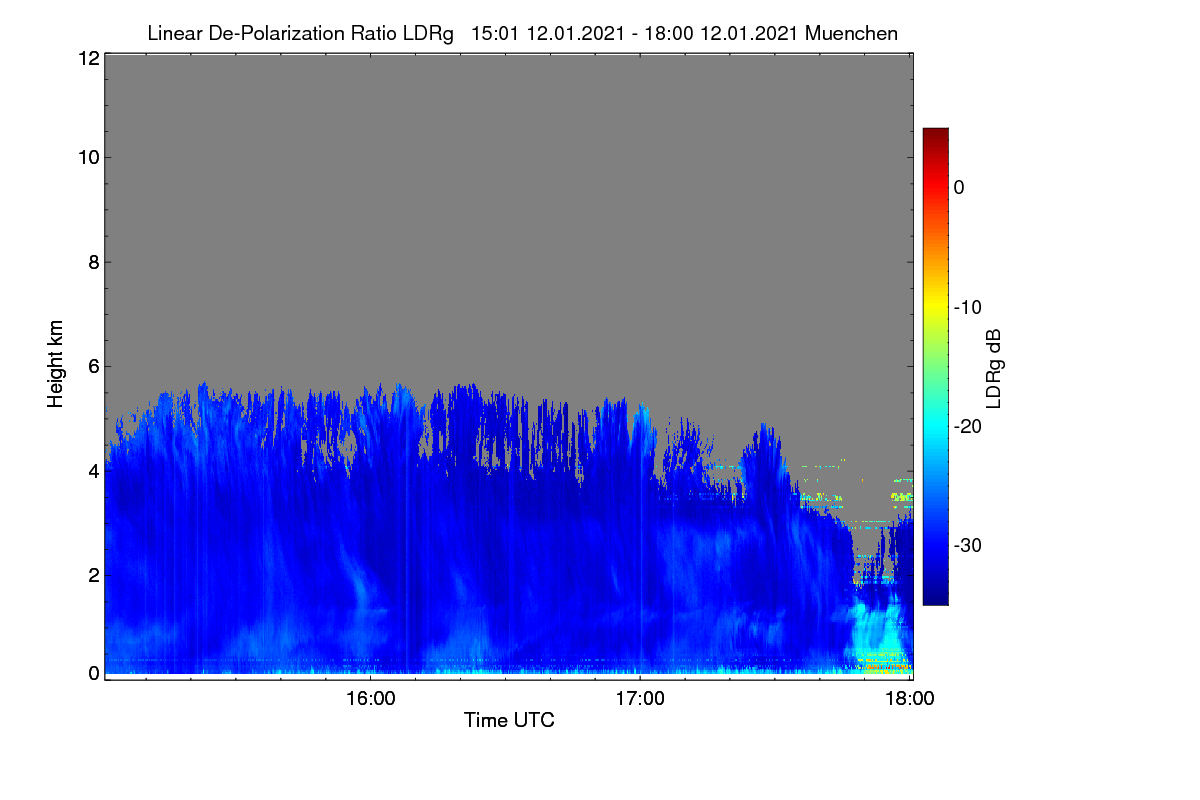This screenshot has width=1200, height=800.
Task: Click the plot title 'Linear De-Polarization Ratio LDRg'
Action: pos(300,33)
